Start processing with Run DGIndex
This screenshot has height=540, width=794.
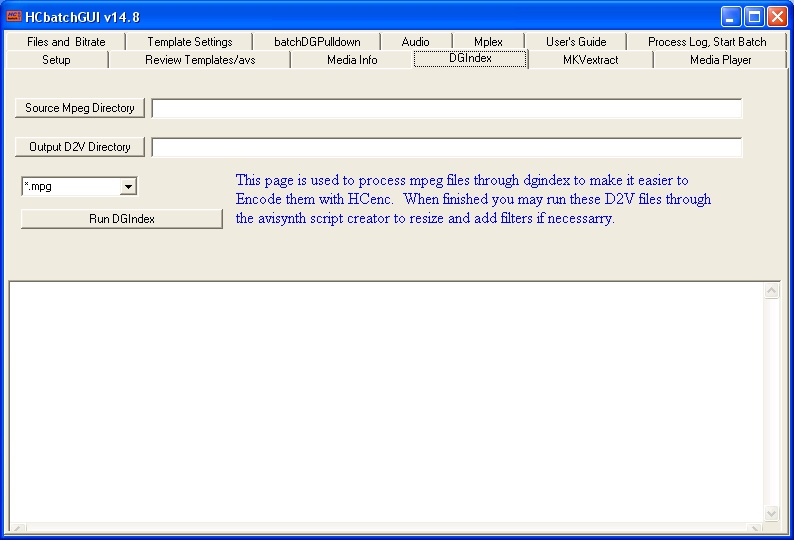[122, 219]
